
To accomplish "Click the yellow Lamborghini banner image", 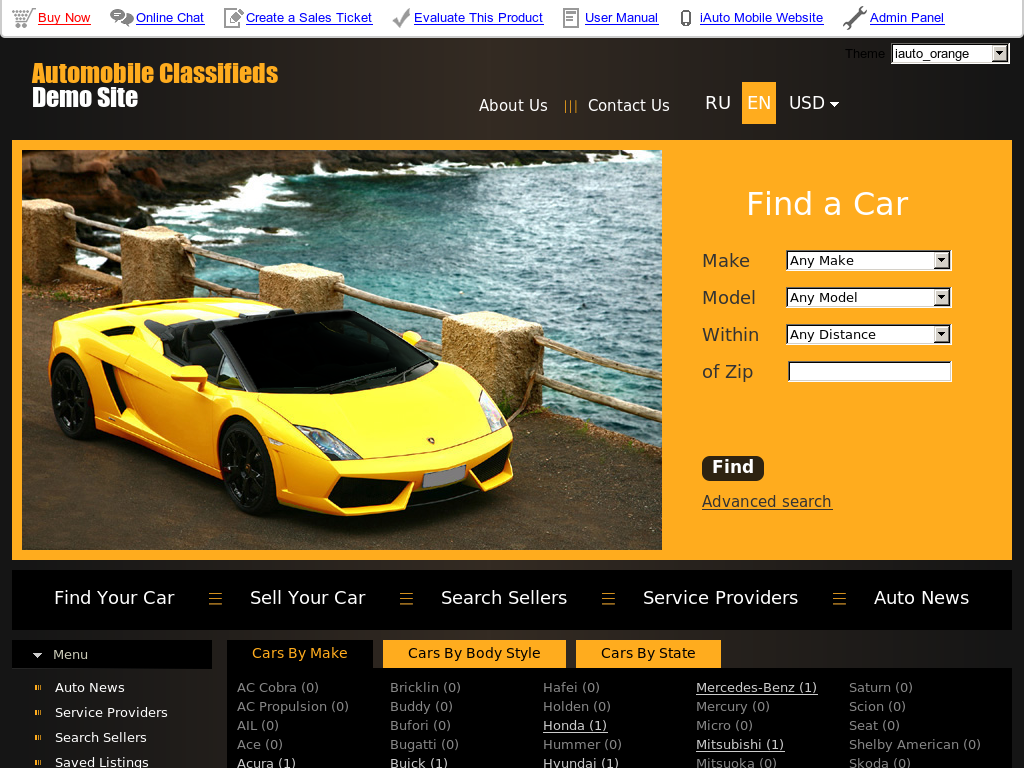I will (341, 350).
